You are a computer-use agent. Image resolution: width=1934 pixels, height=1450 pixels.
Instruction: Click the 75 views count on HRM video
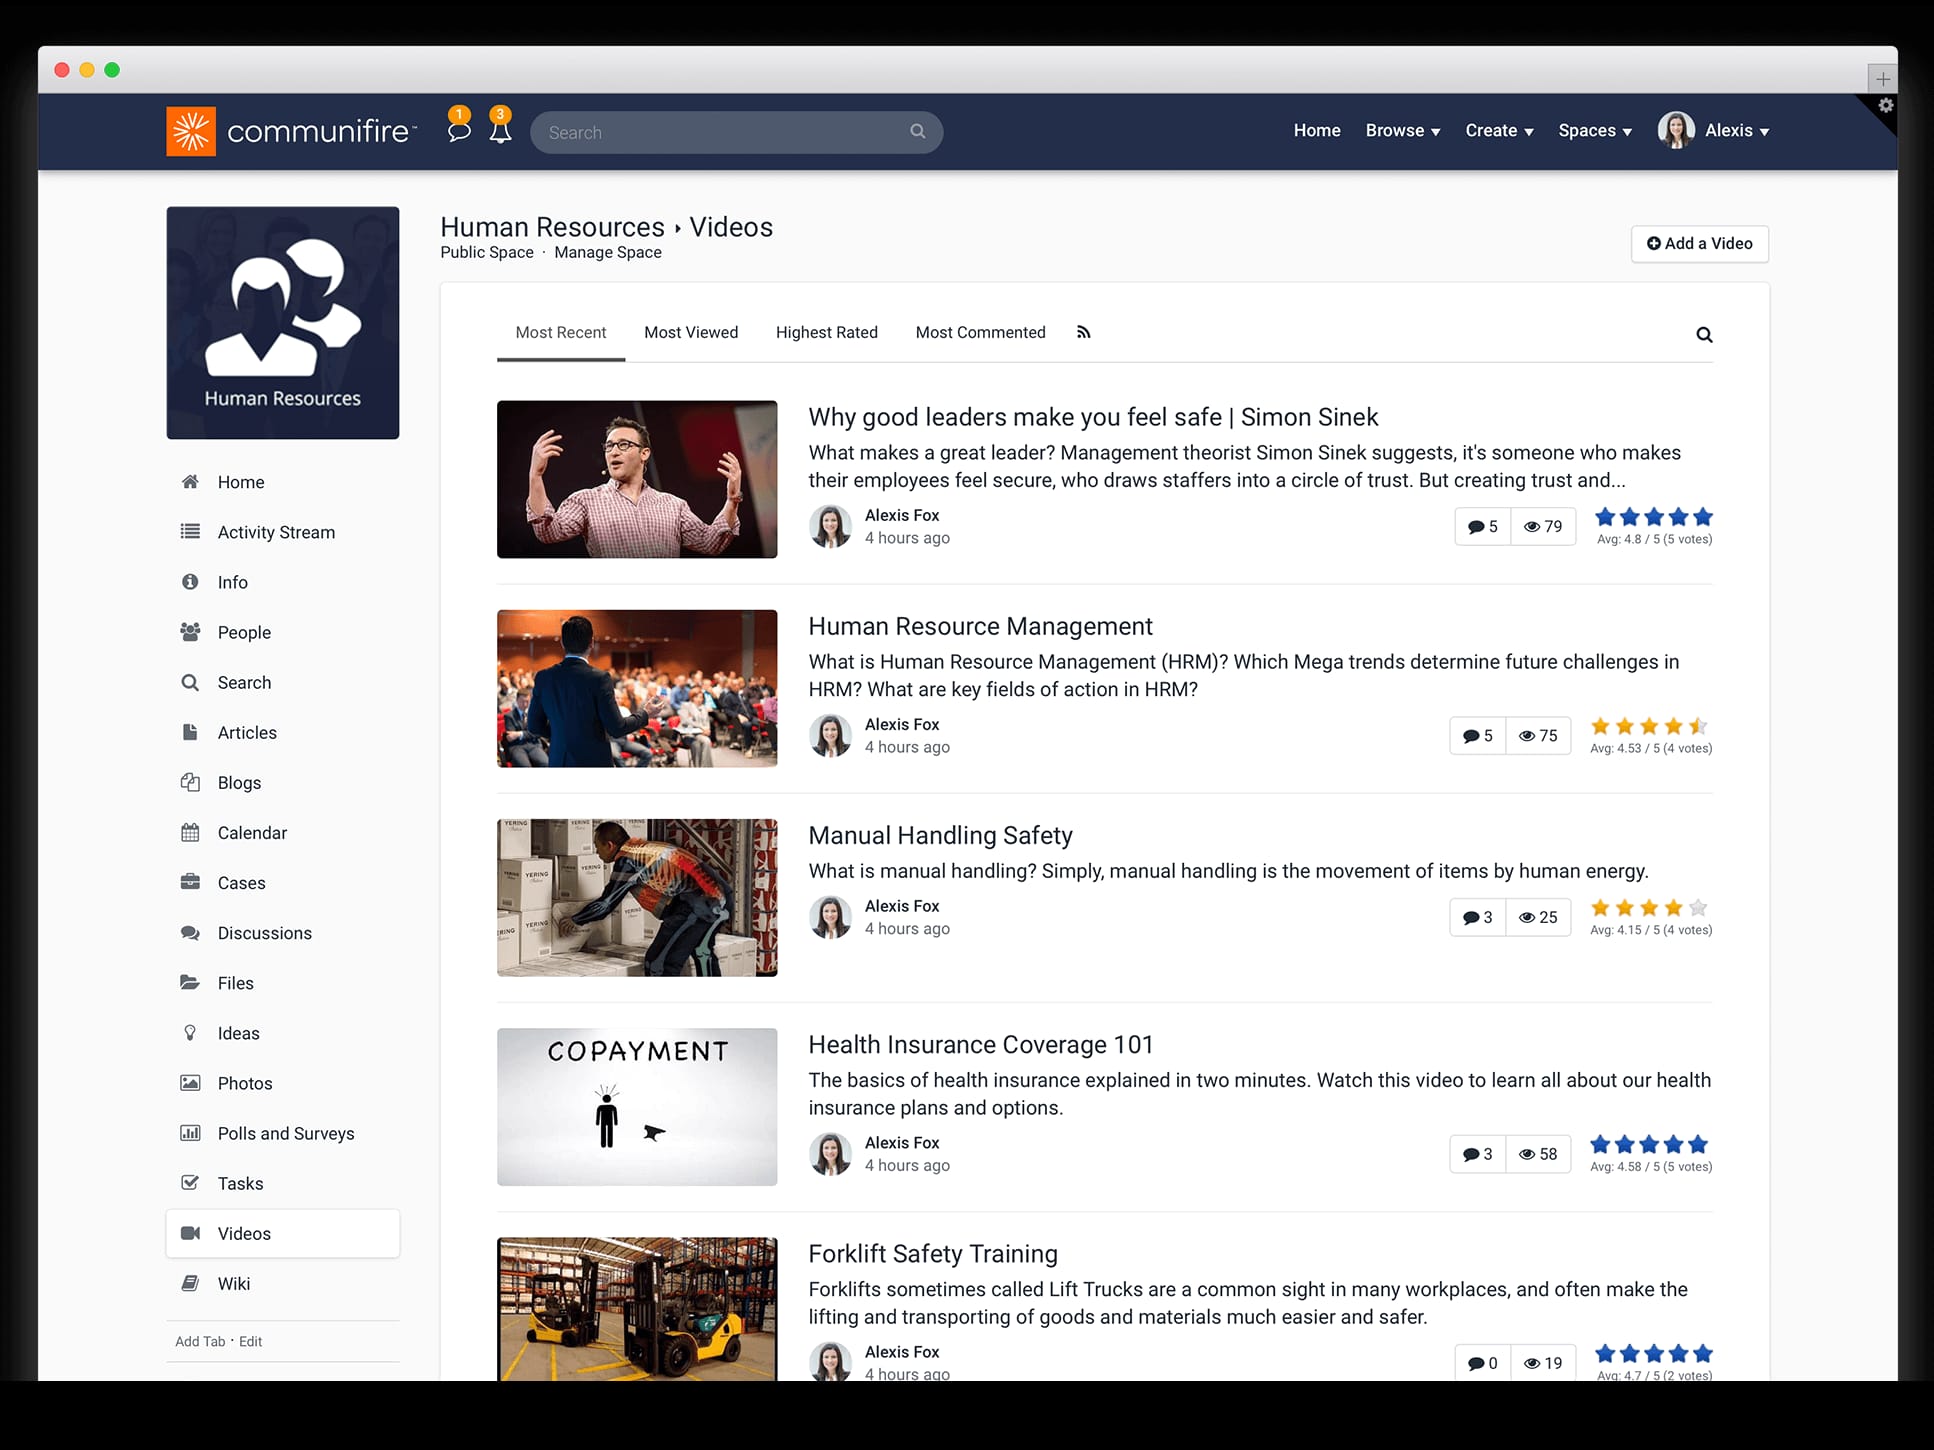coord(1538,736)
